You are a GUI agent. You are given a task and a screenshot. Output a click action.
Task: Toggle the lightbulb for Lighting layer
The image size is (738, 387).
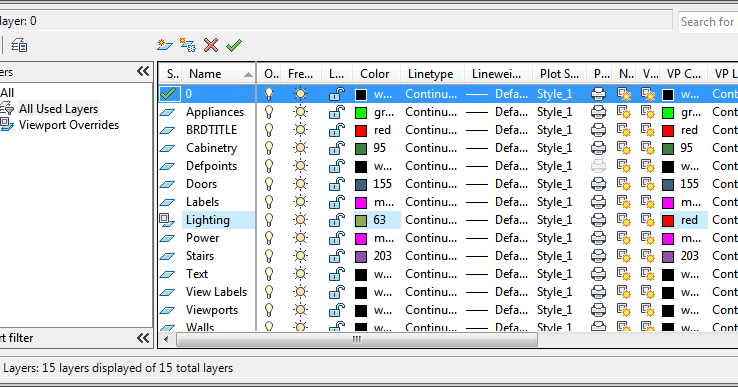coord(269,220)
